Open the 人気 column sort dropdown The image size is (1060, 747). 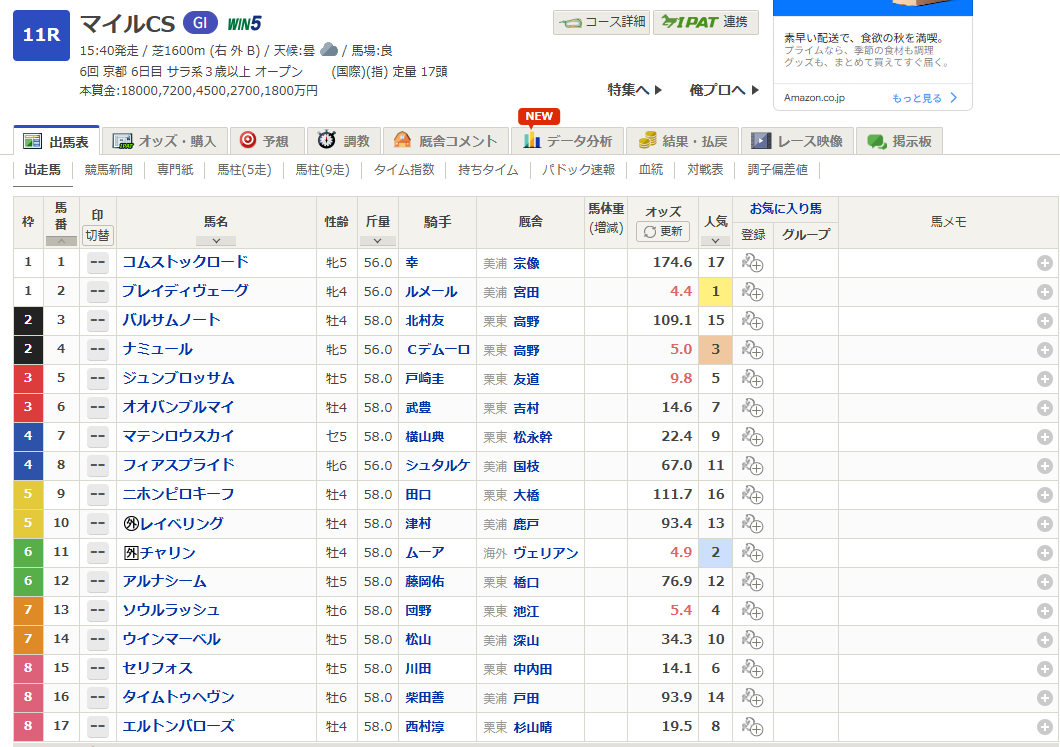click(715, 240)
